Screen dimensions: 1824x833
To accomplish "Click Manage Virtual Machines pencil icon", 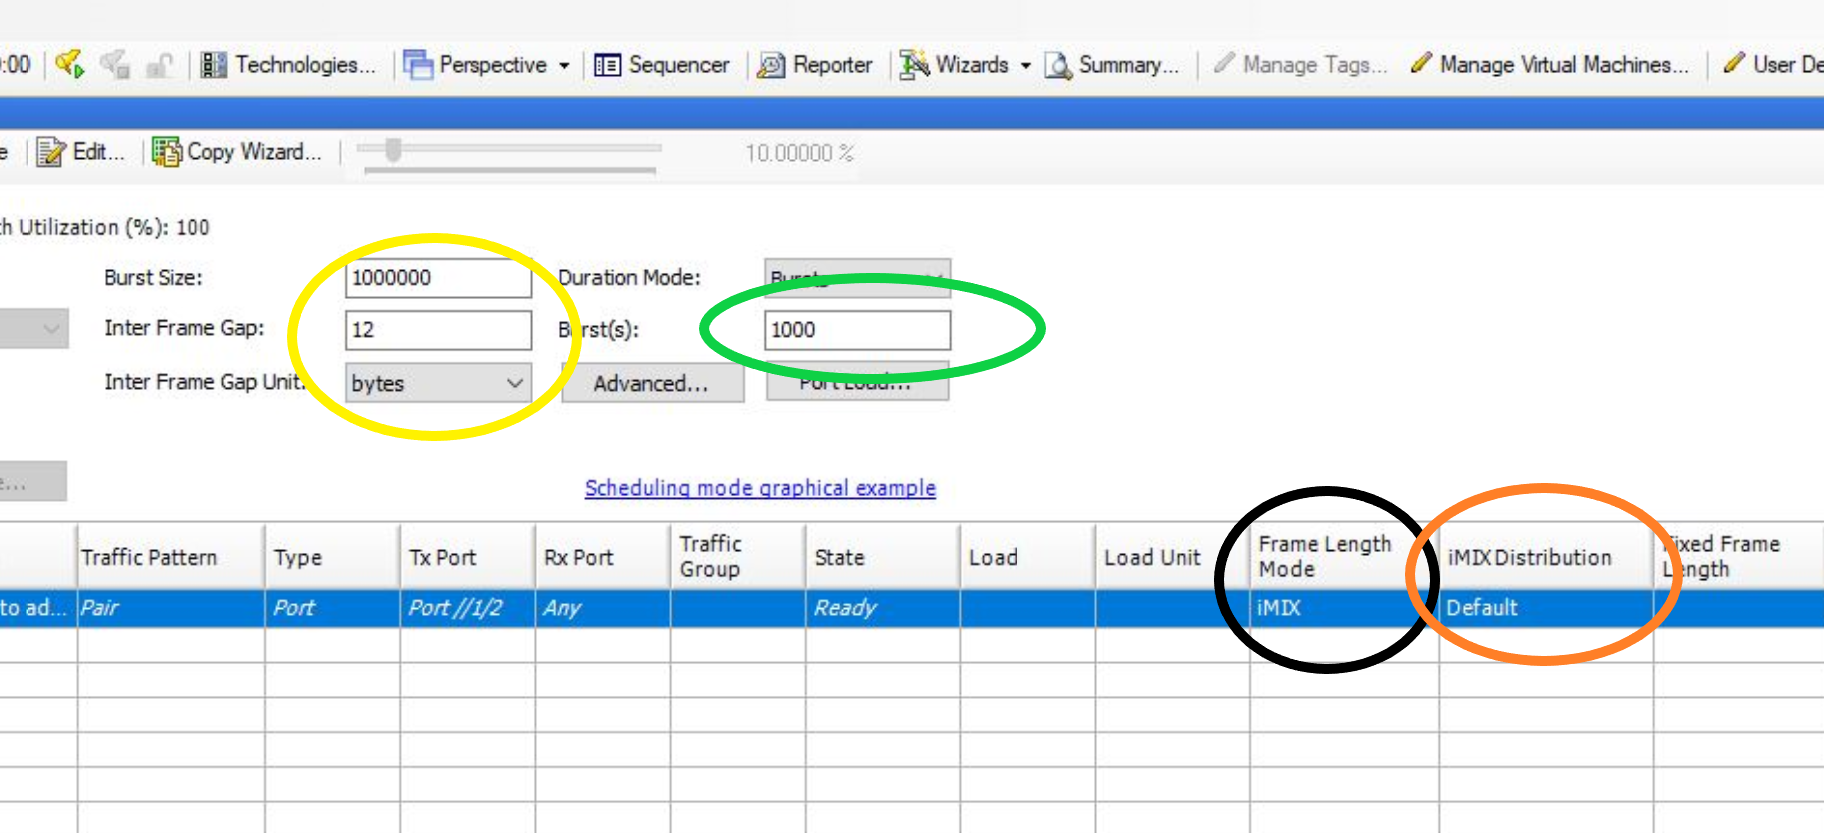I will 1420,64.
